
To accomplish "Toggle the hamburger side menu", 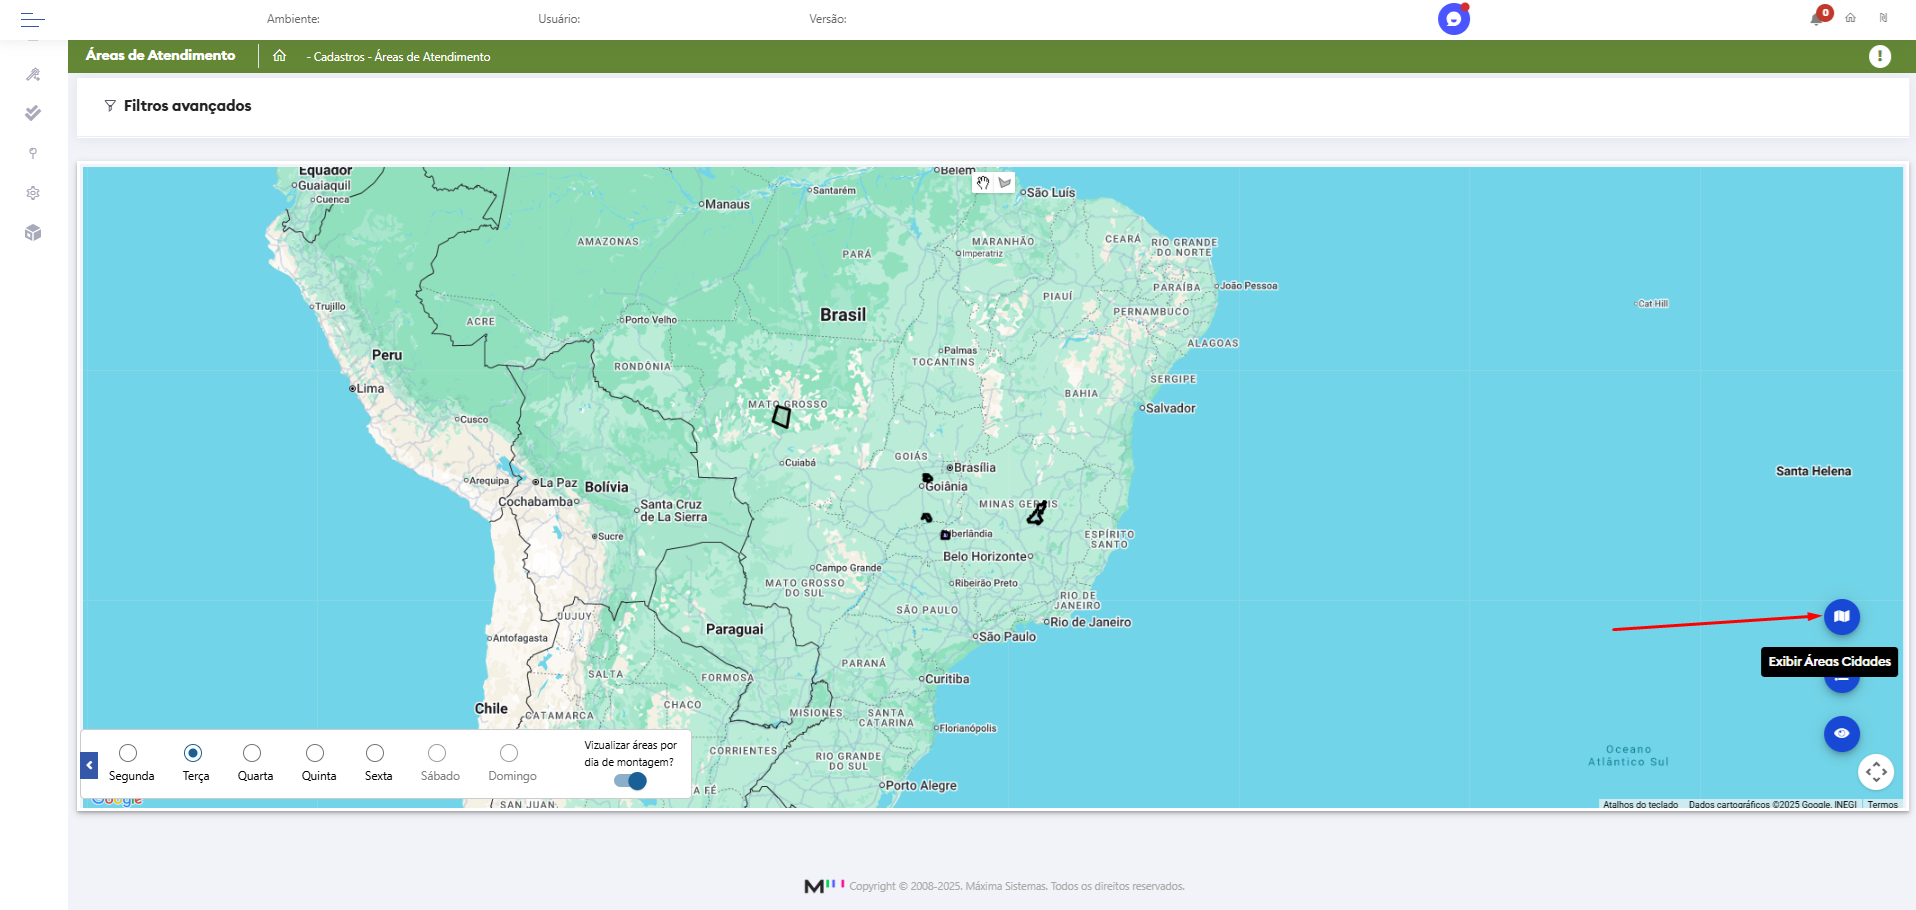I will 33,19.
